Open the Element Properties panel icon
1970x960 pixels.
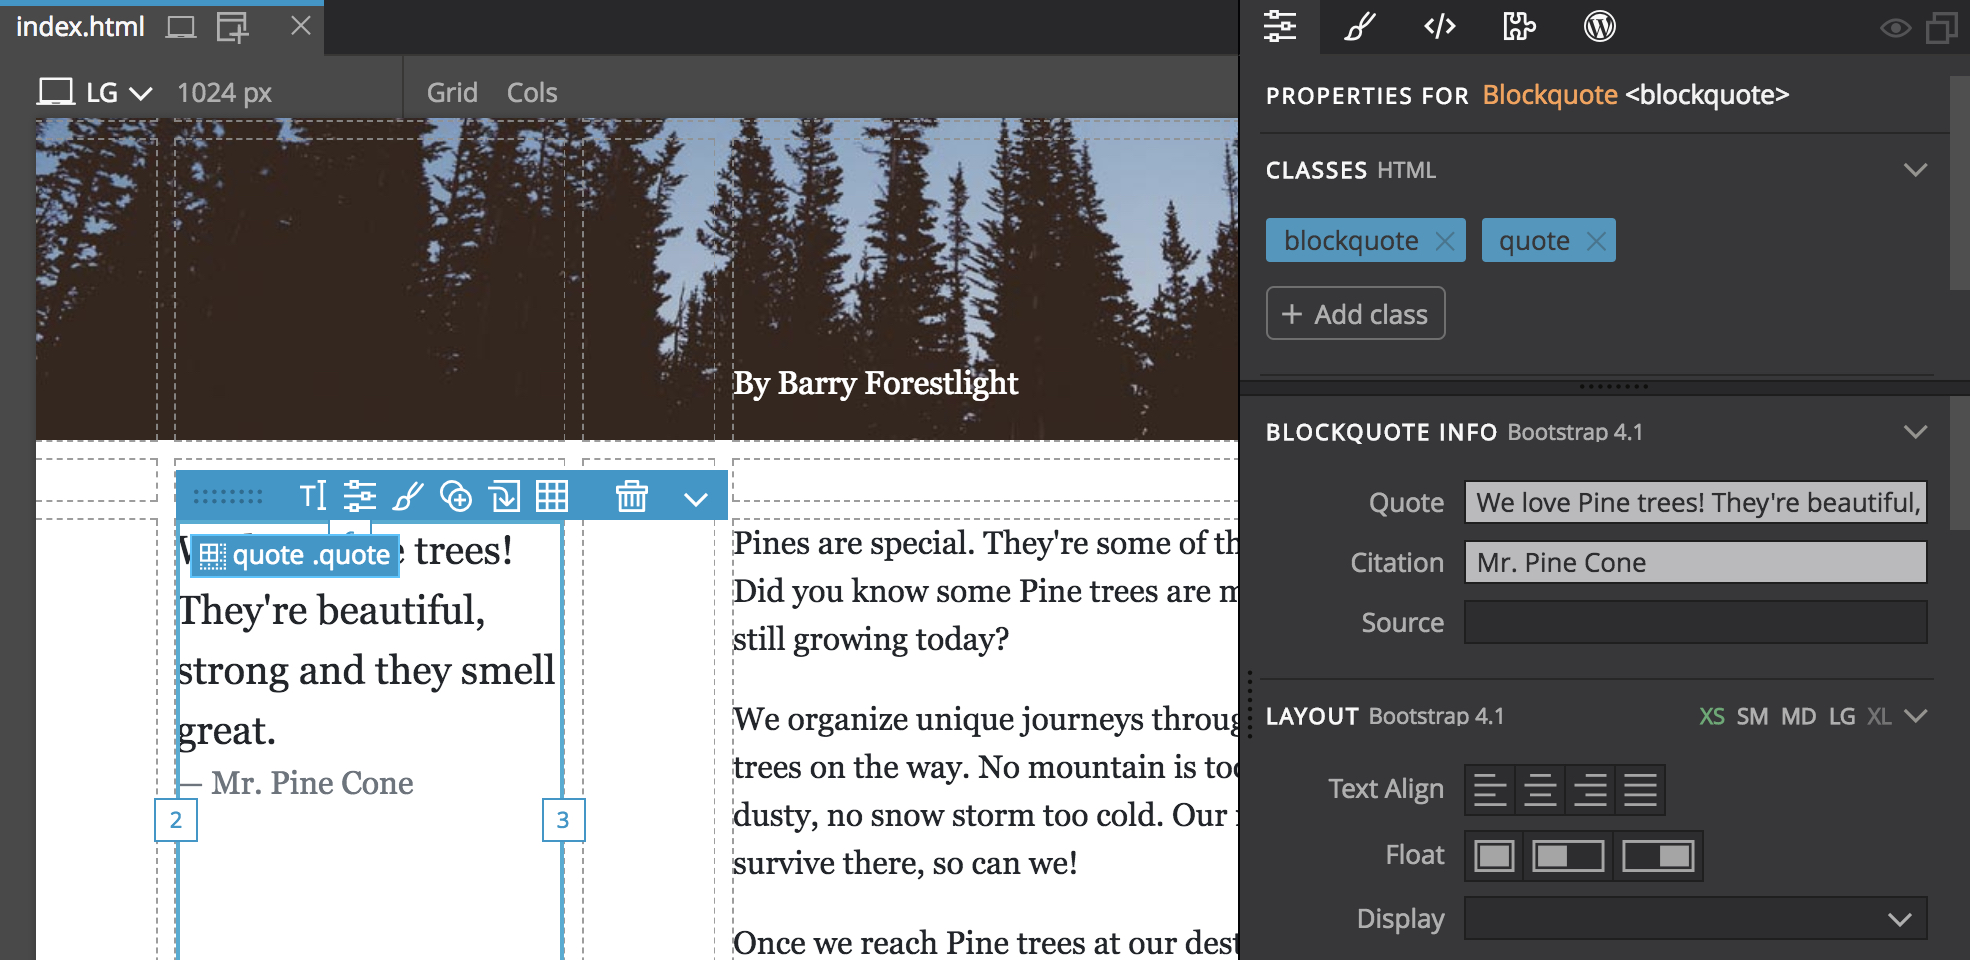[1280, 26]
